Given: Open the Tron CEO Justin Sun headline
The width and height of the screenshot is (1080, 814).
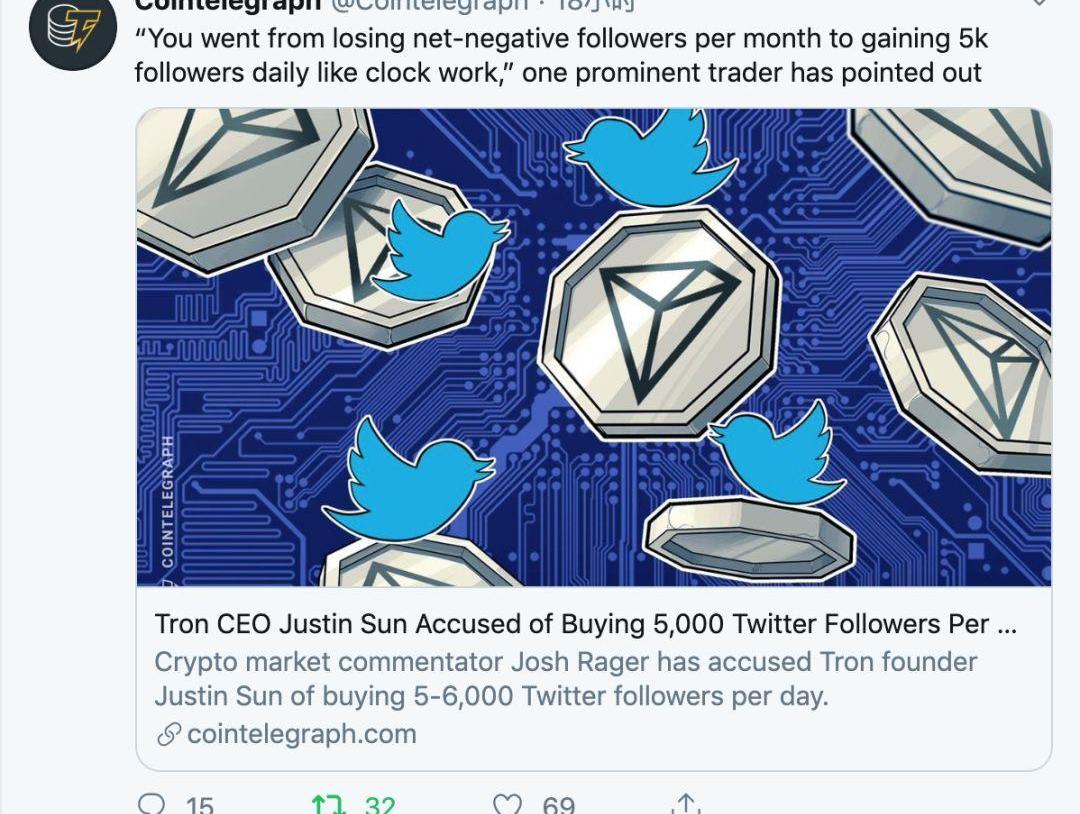Looking at the screenshot, I should (585, 624).
